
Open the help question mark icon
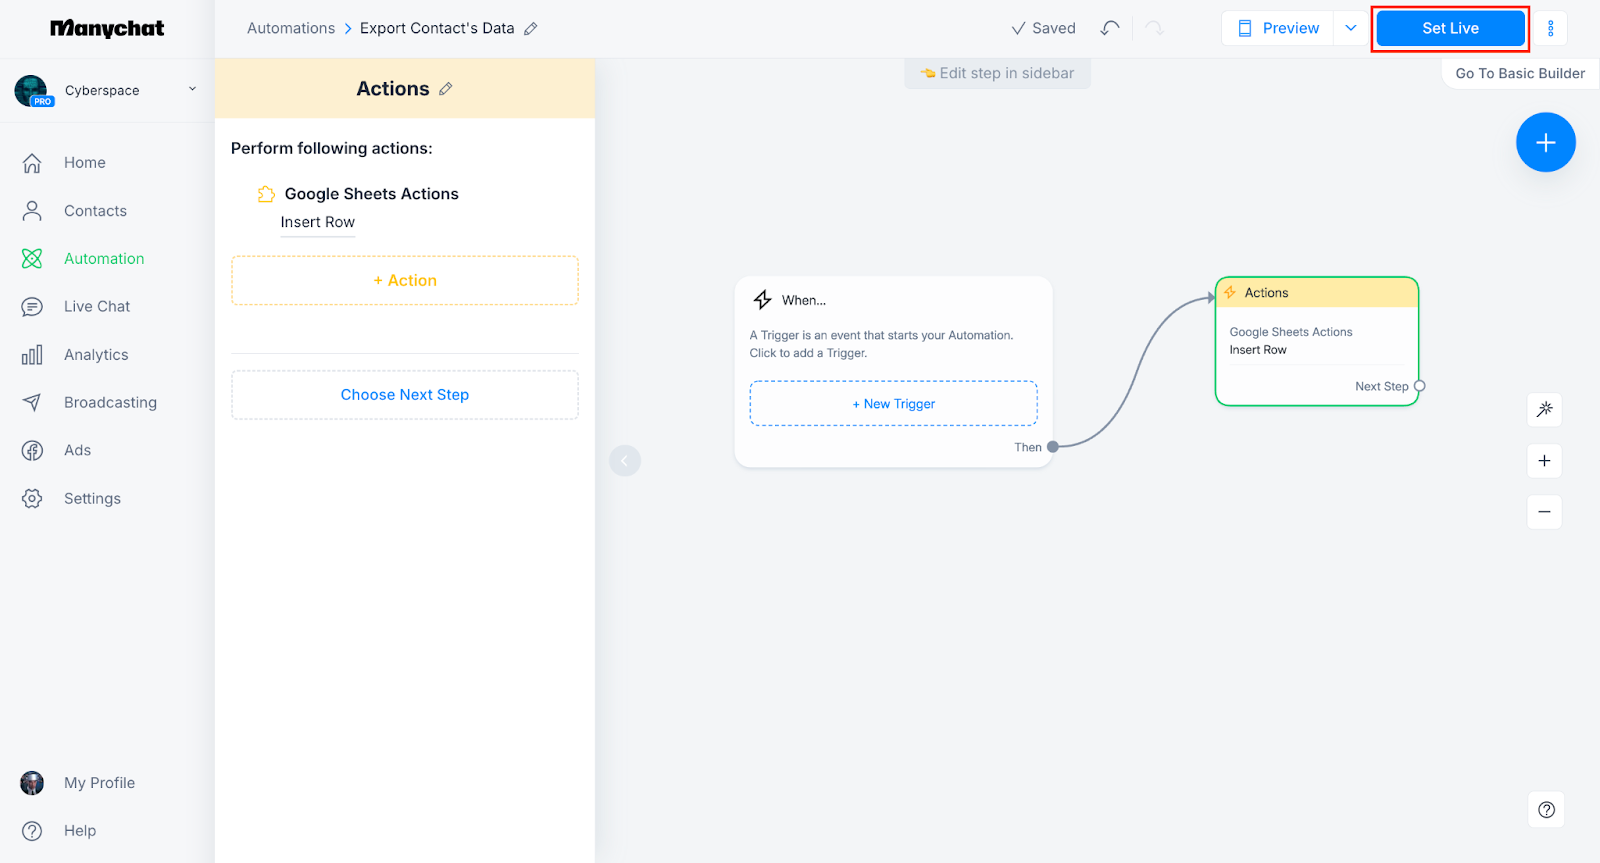coord(1546,810)
